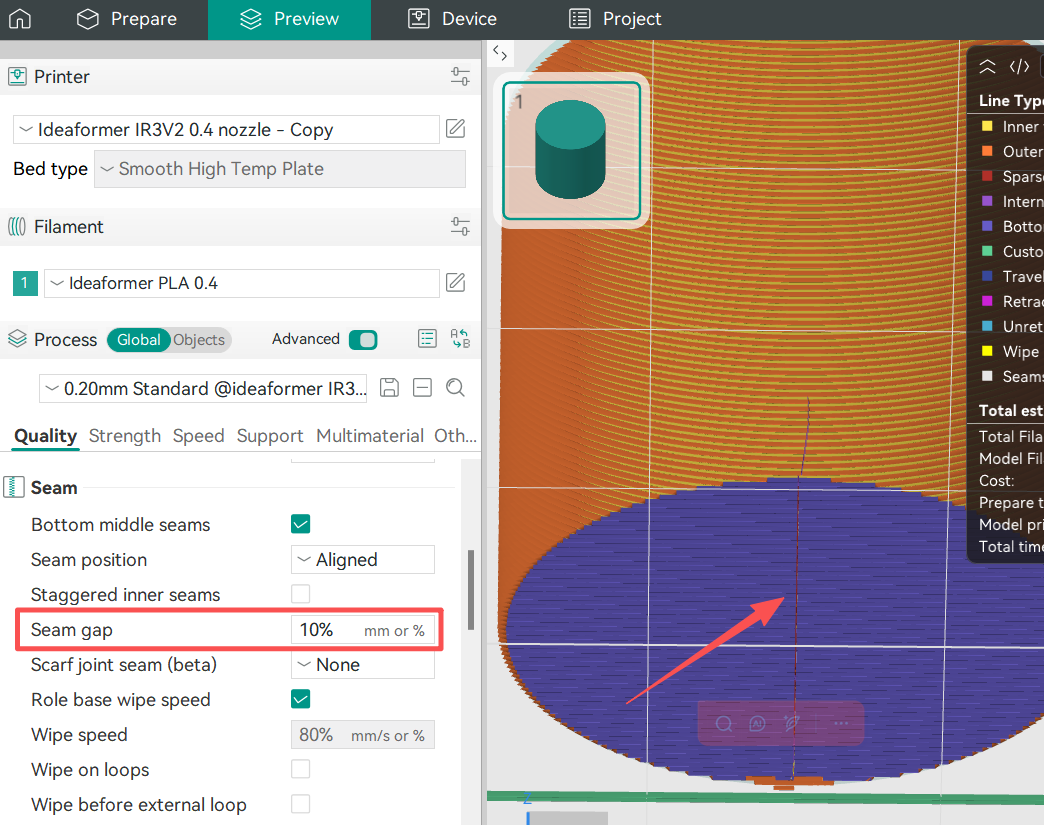The image size is (1044, 825).
Task: Open the Ideaformer PLA 0.4 filament dropdown
Action: point(242,284)
